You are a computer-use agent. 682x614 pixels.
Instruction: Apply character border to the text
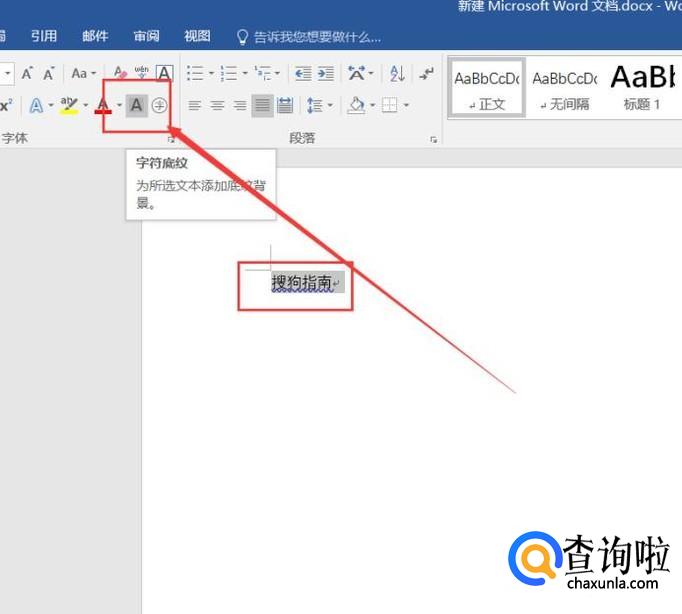164,73
